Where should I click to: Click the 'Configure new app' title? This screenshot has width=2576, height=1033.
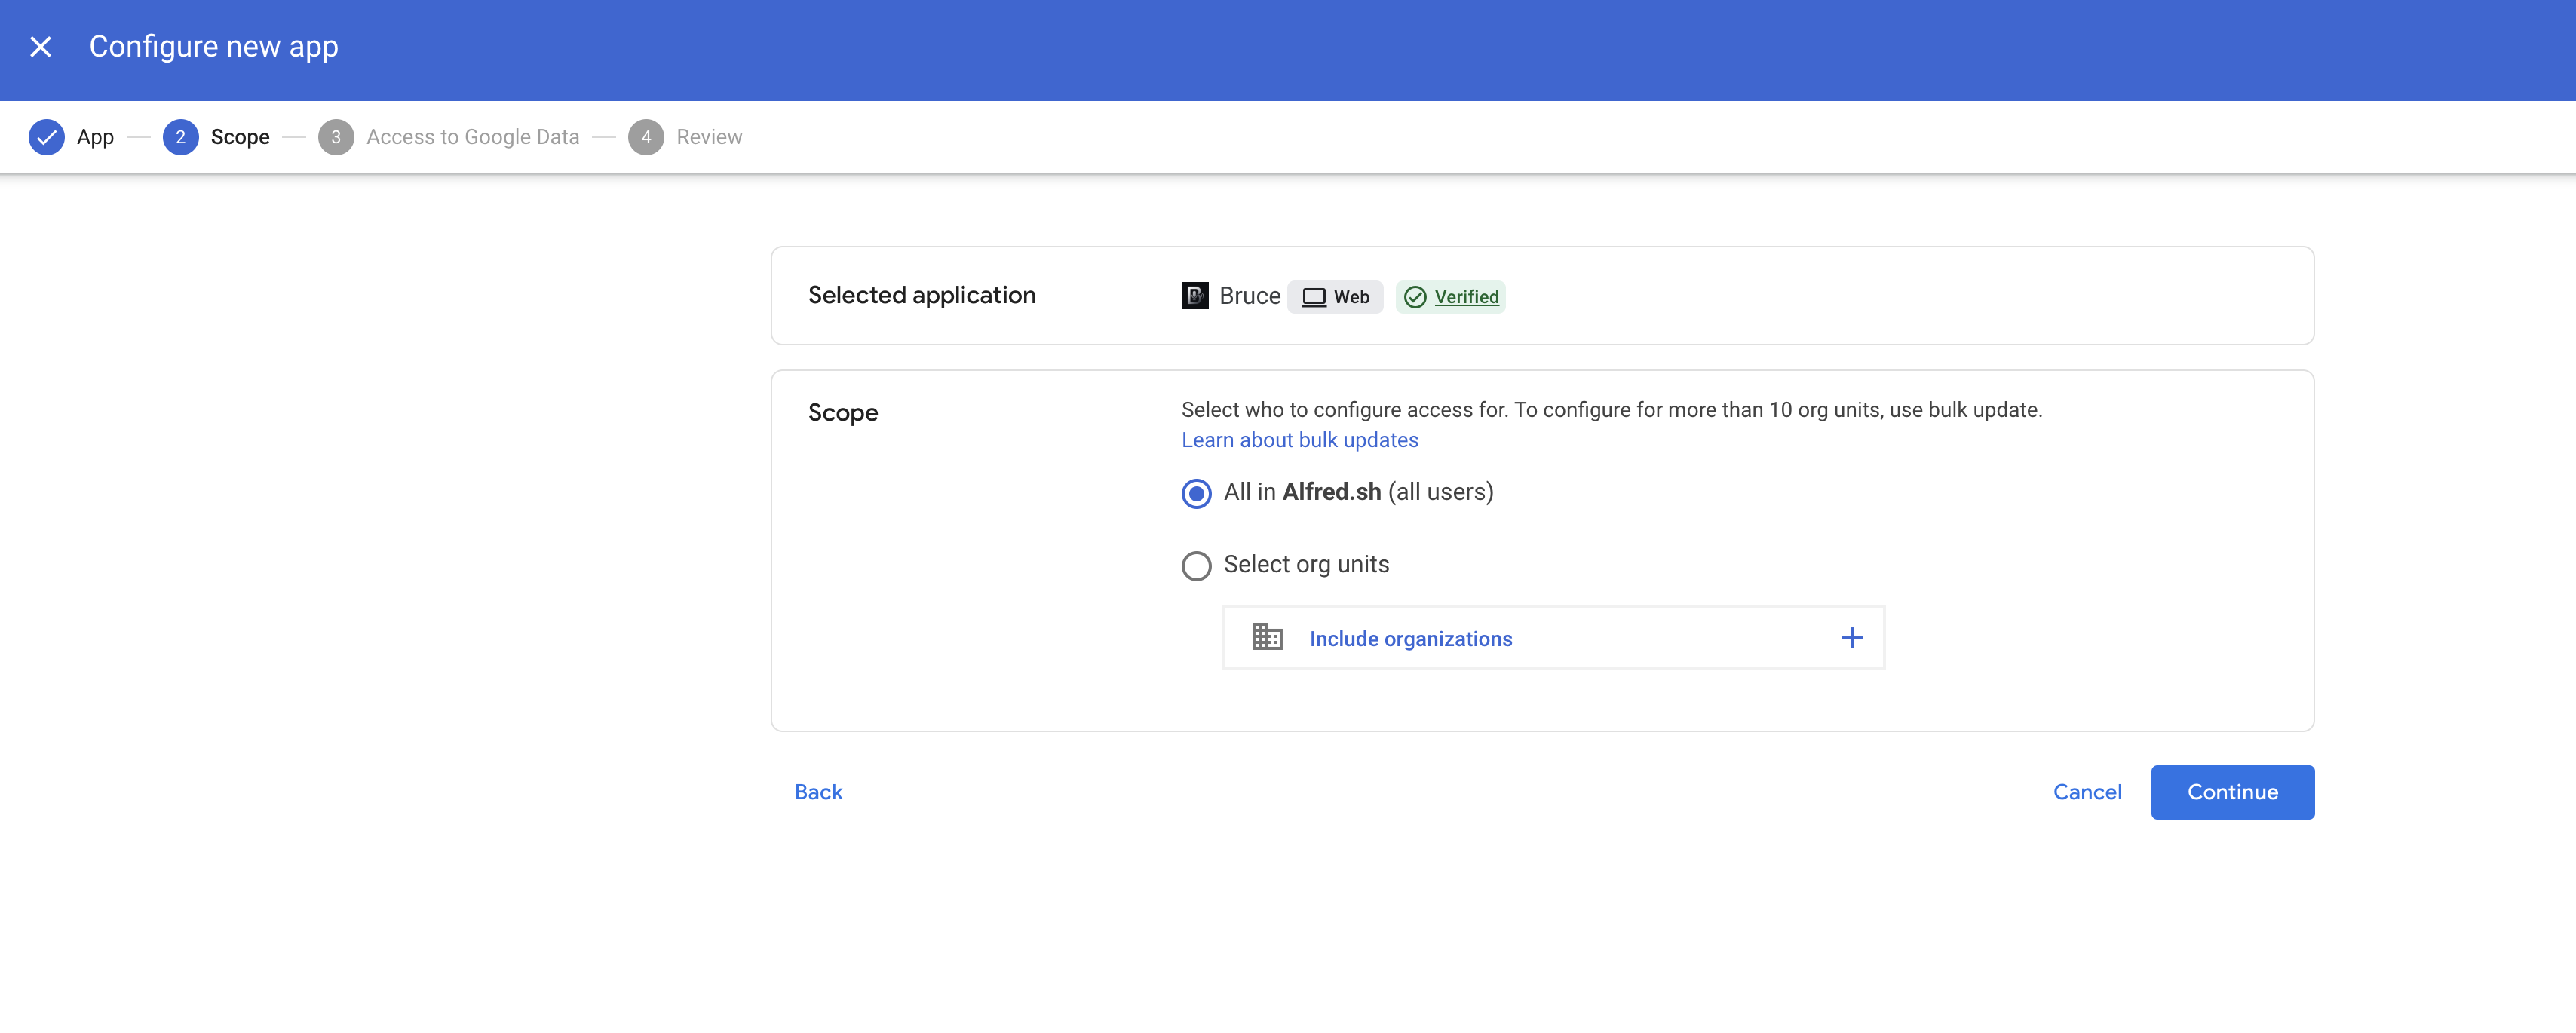213,47
